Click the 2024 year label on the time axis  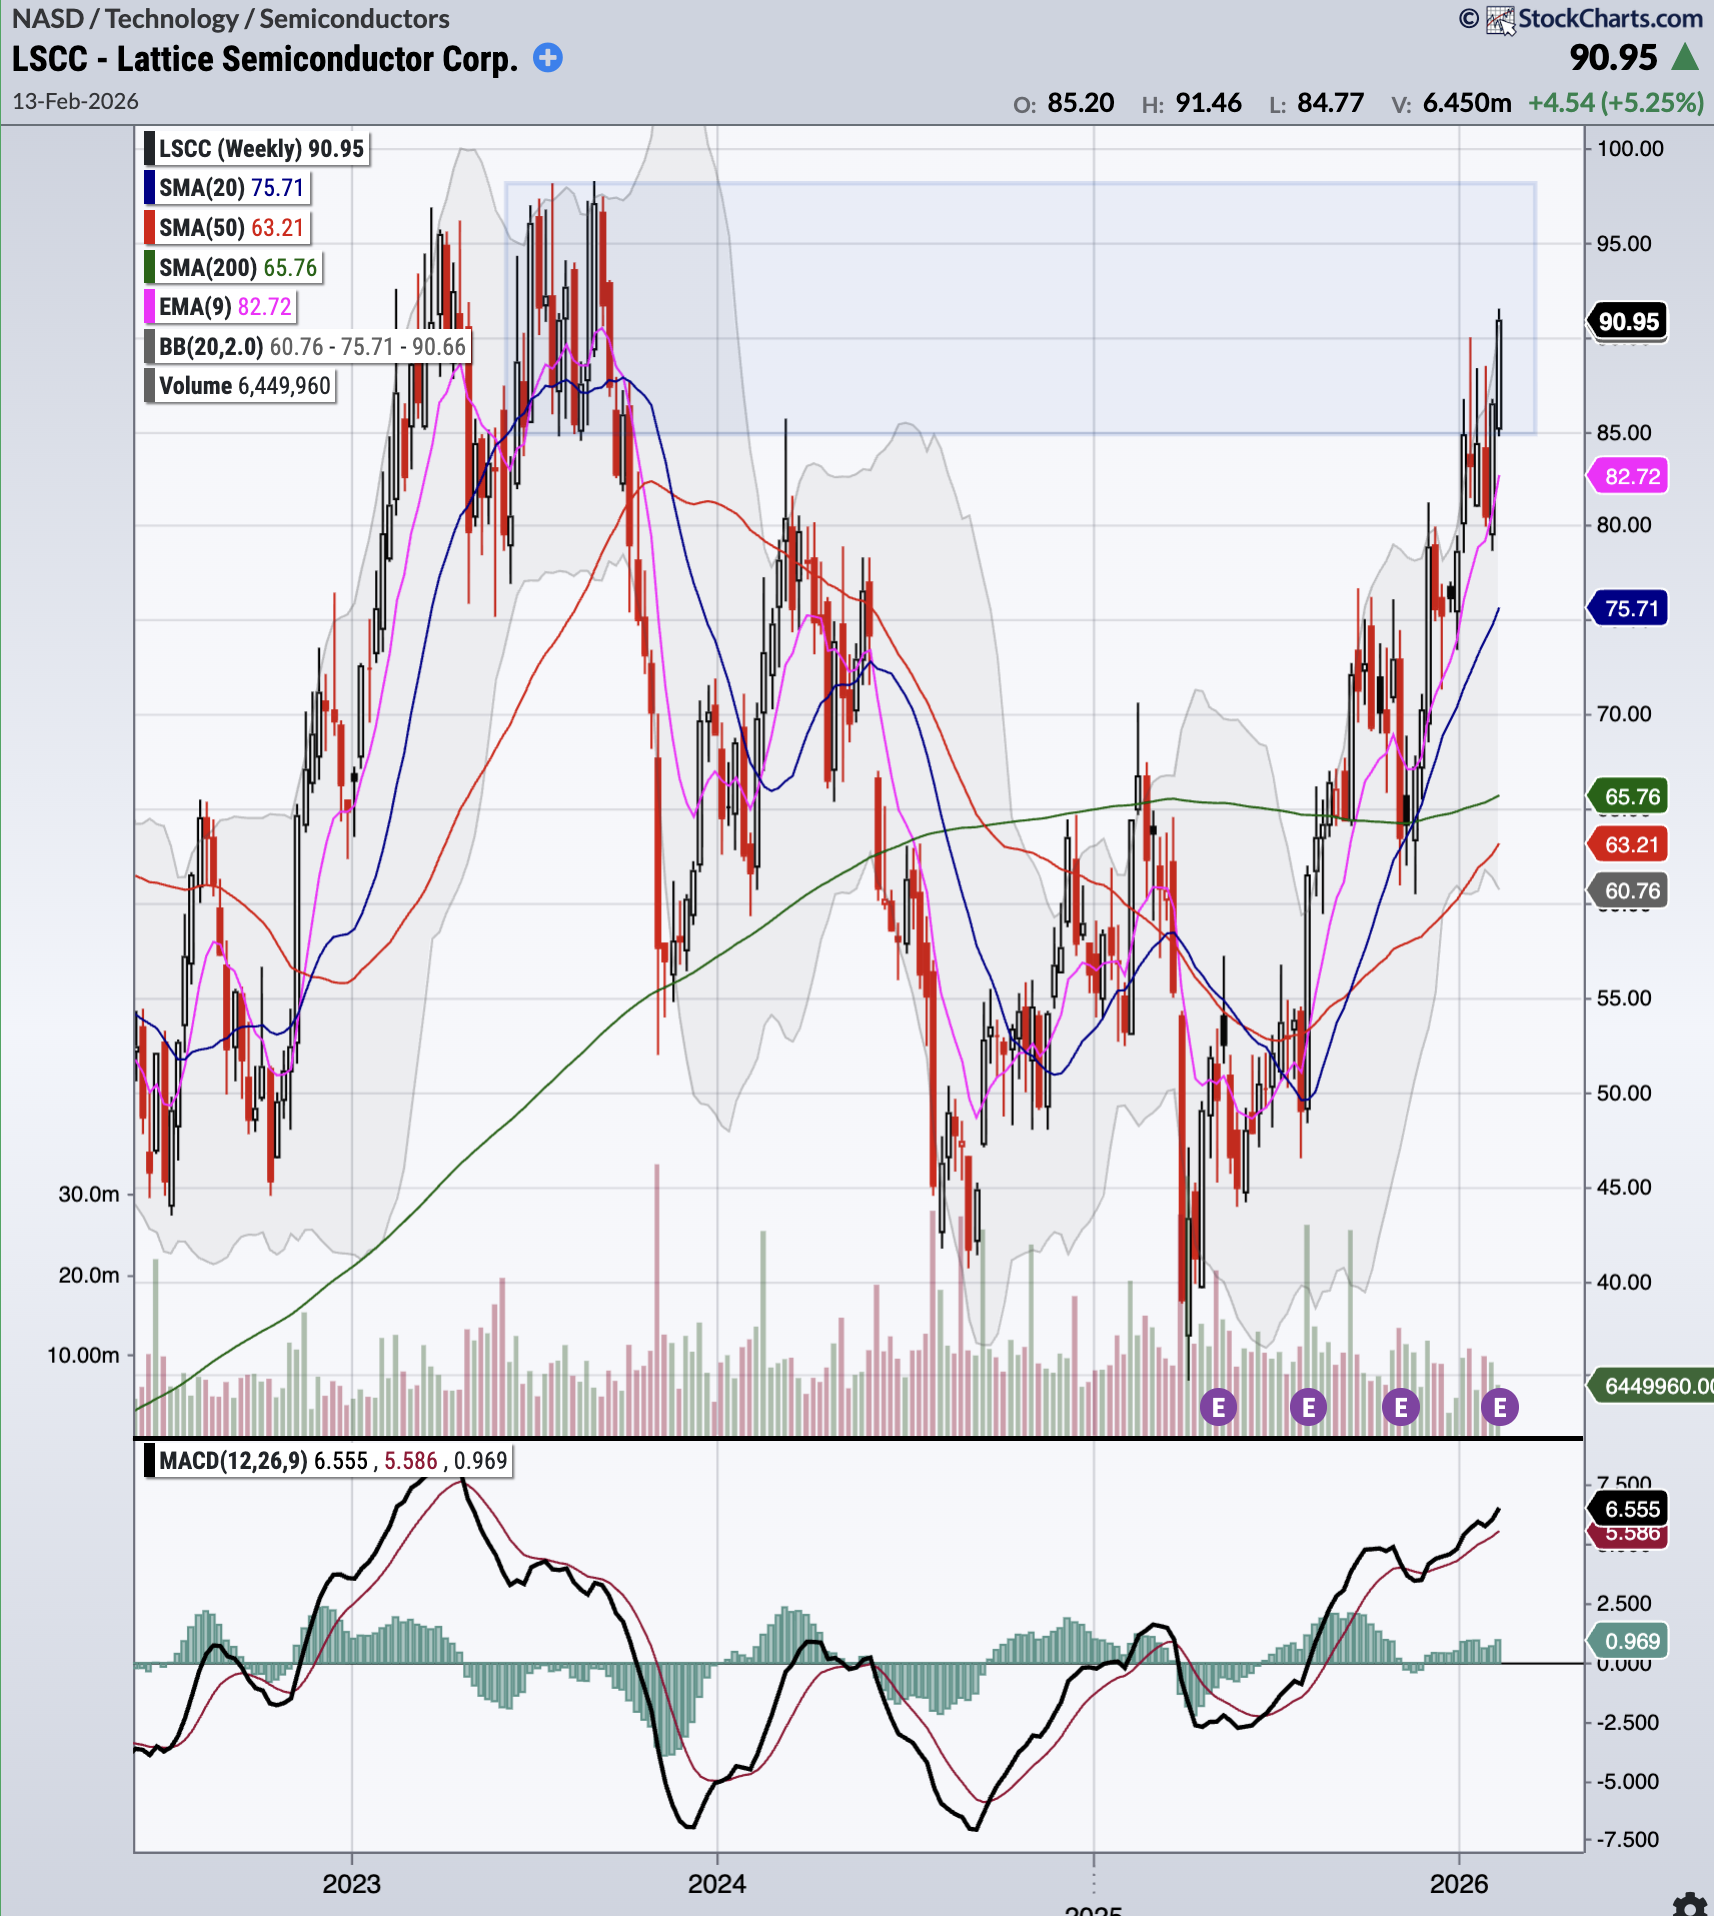716,1884
